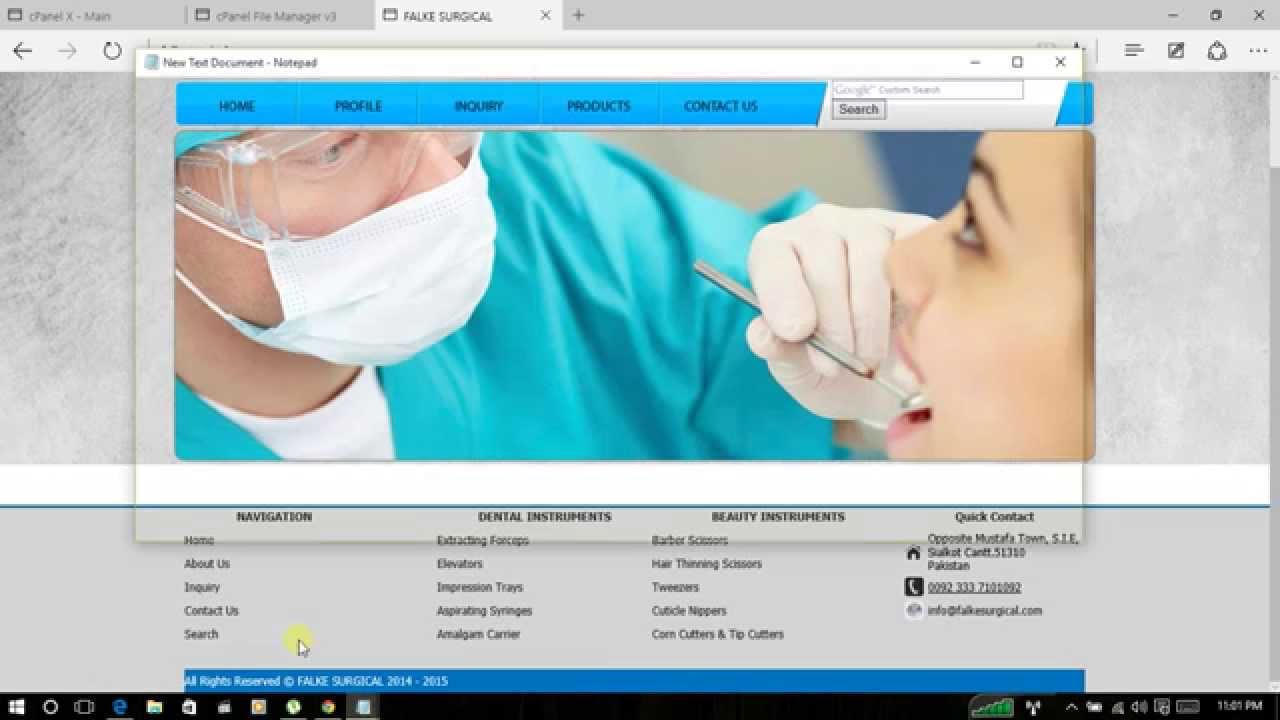
Task: Open Barber Scissors link
Action: tap(690, 540)
